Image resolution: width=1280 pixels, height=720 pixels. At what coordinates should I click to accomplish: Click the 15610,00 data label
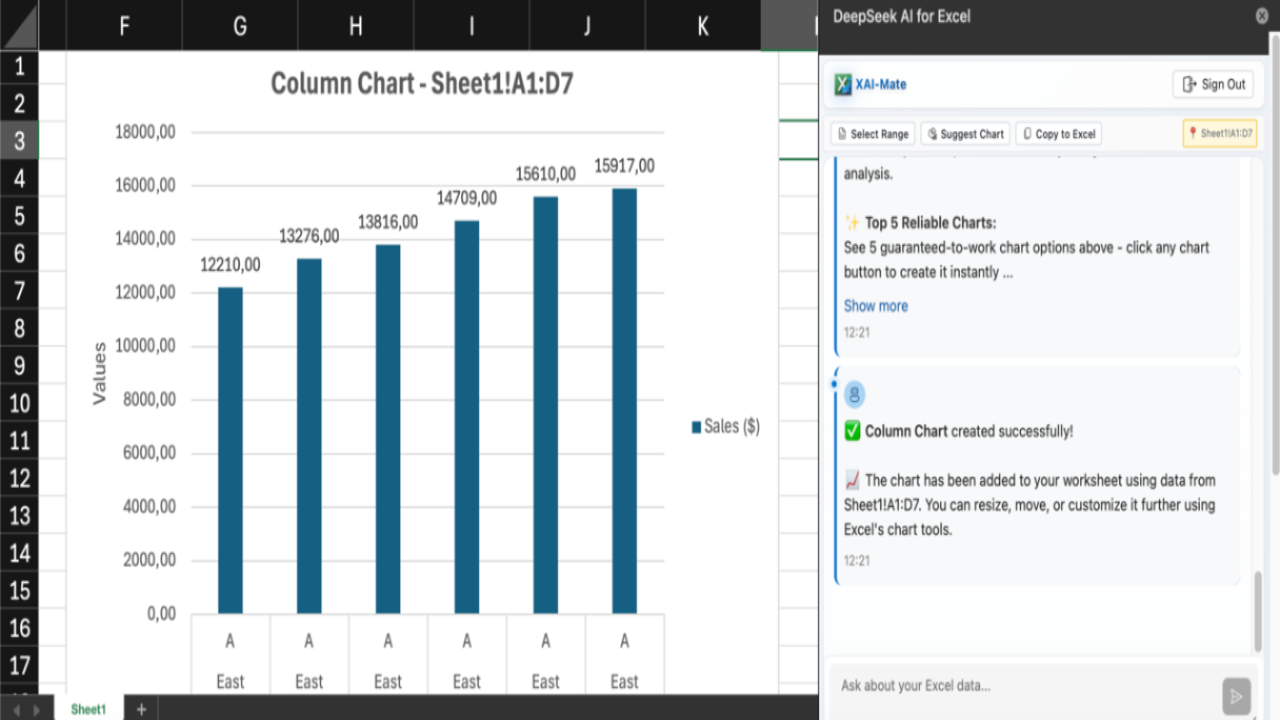click(x=545, y=174)
